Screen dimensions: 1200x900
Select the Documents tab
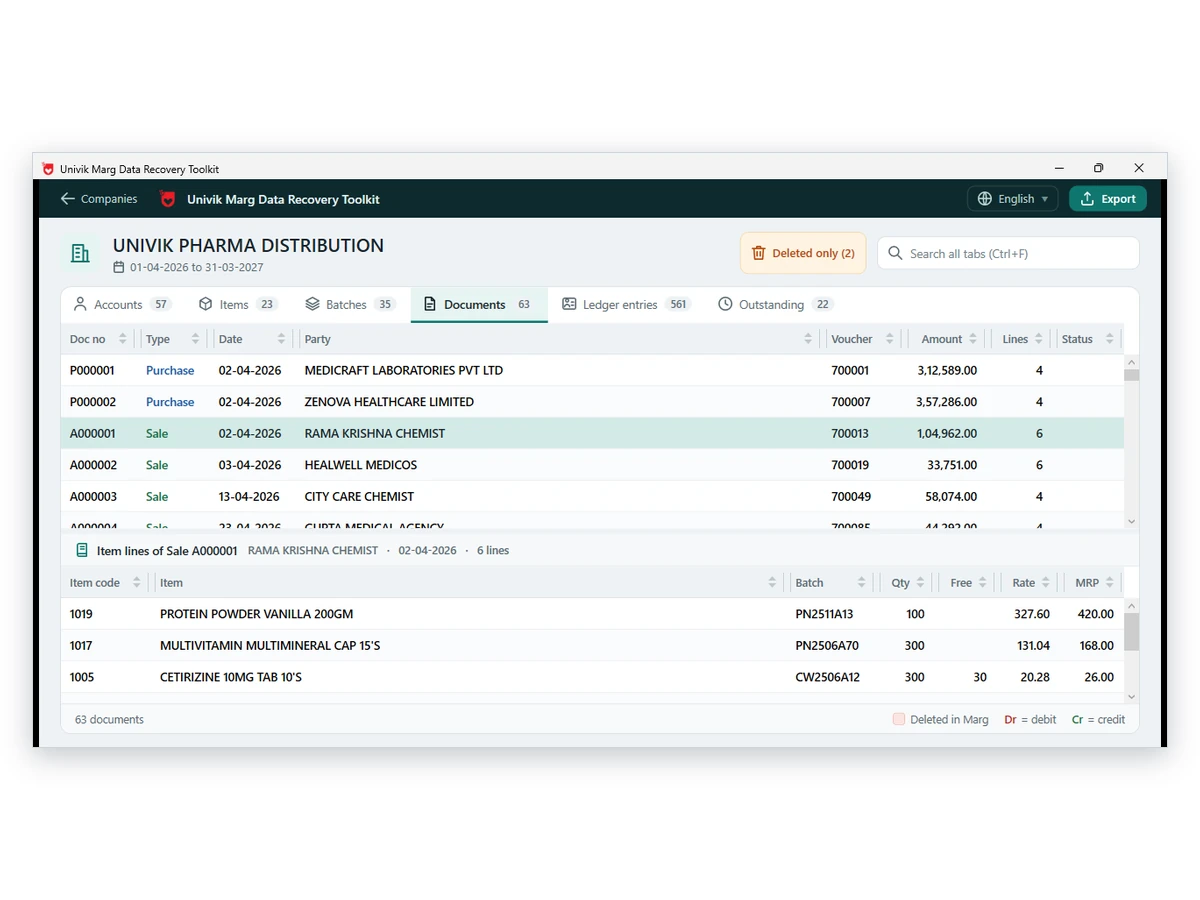(479, 304)
